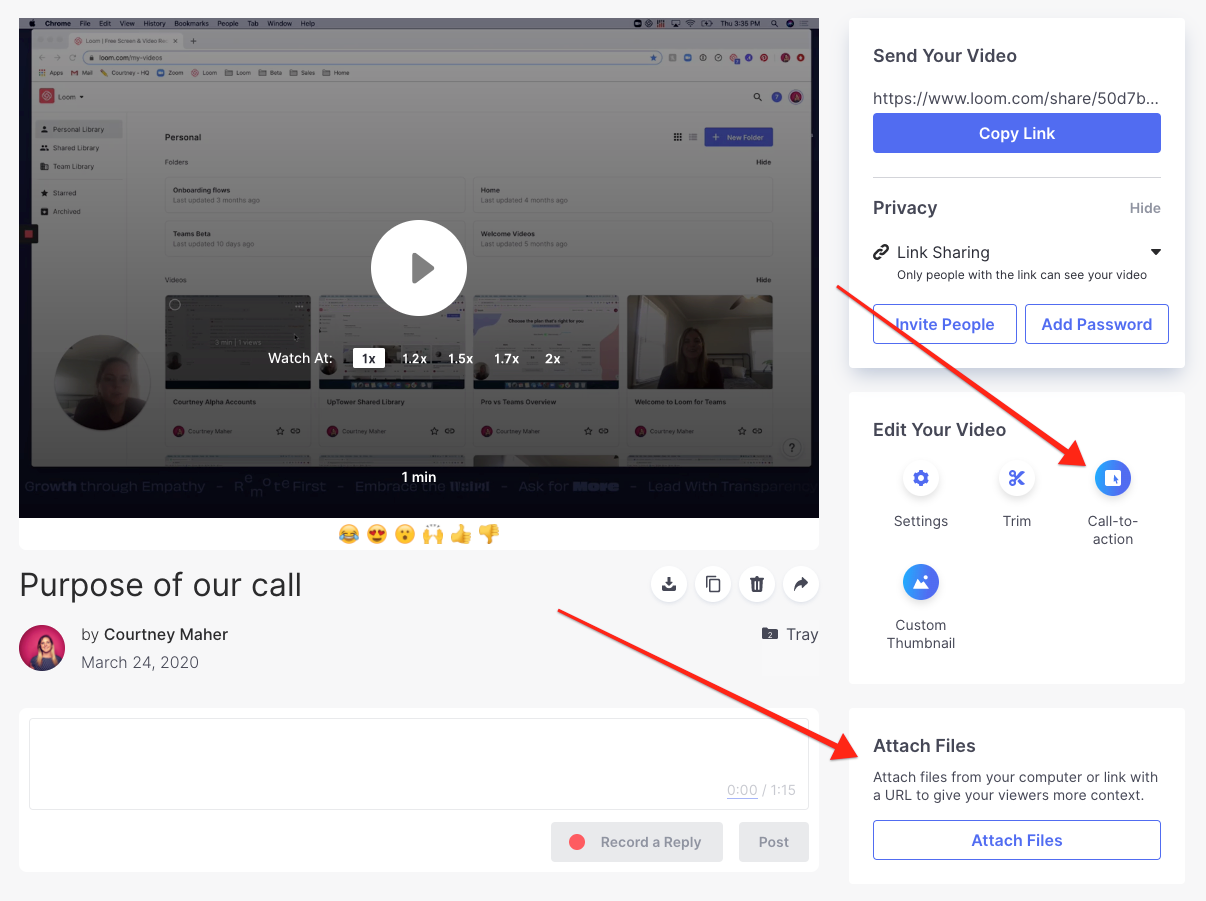1206x901 pixels.
Task: Click the Copy Link button
Action: coord(1017,133)
